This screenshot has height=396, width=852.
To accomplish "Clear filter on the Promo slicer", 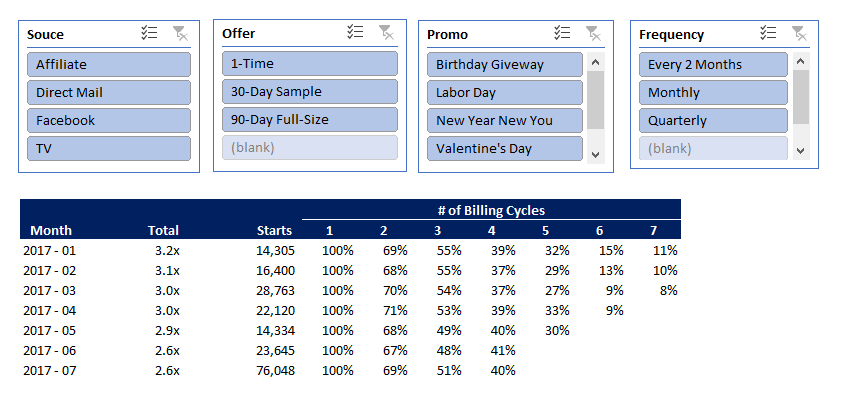I will [593, 33].
